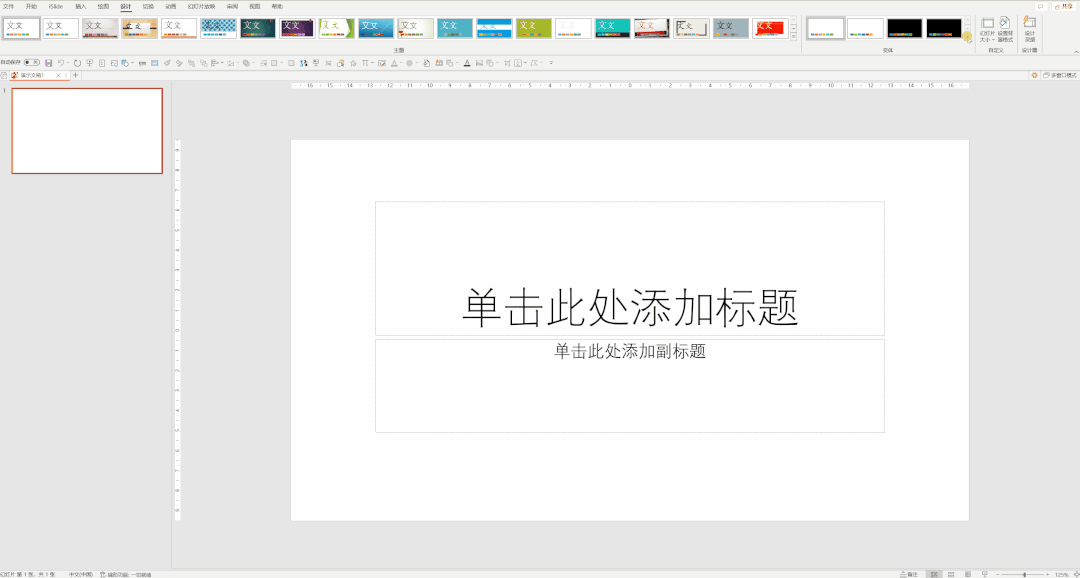Screen dimensions: 1080x578
Task: Click the orange gear icon near 多窗口模式
Action: (1035, 75)
